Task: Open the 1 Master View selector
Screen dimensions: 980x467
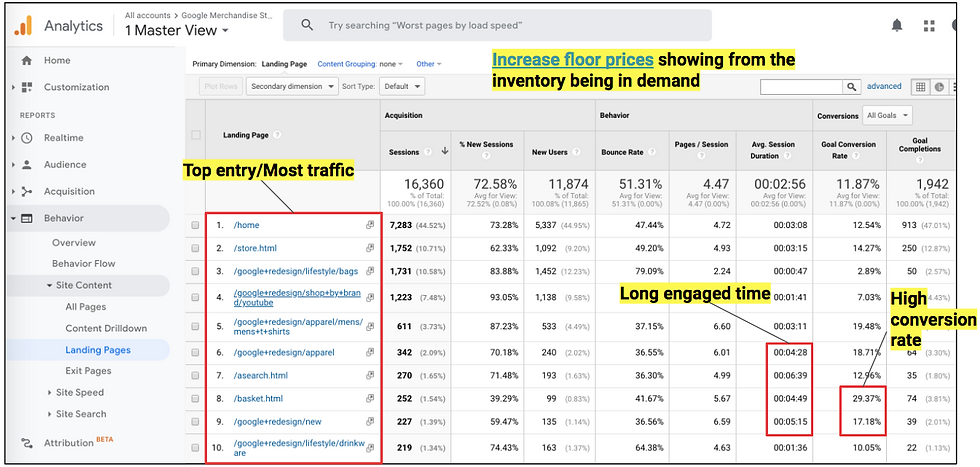Action: pyautogui.click(x=176, y=30)
